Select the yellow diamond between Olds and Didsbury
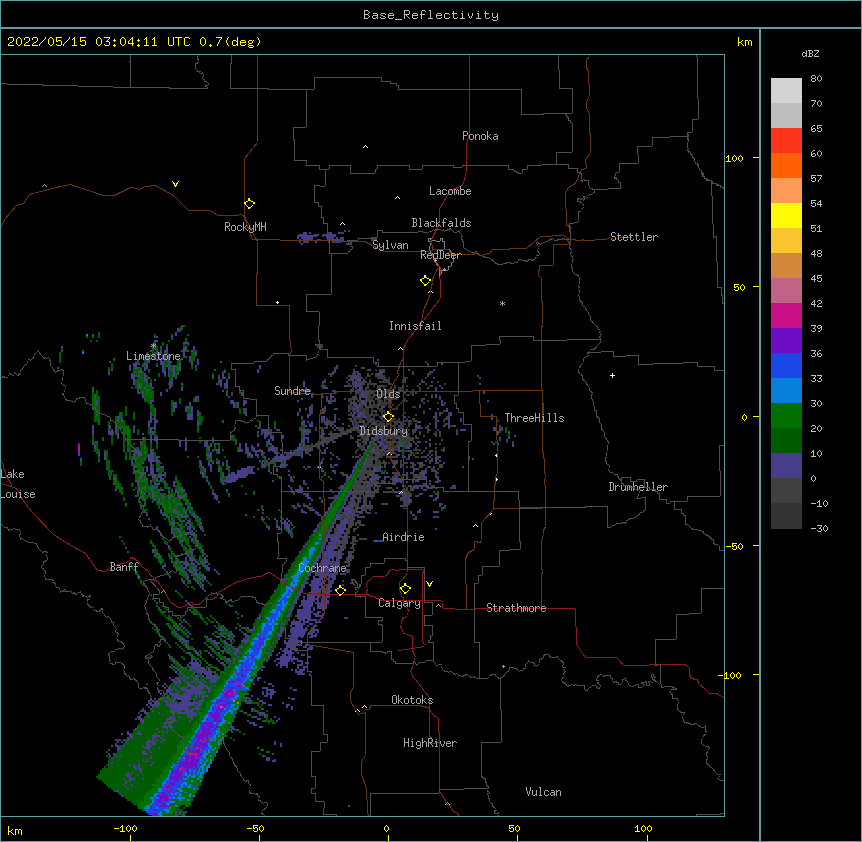This screenshot has width=862, height=842. tap(388, 417)
